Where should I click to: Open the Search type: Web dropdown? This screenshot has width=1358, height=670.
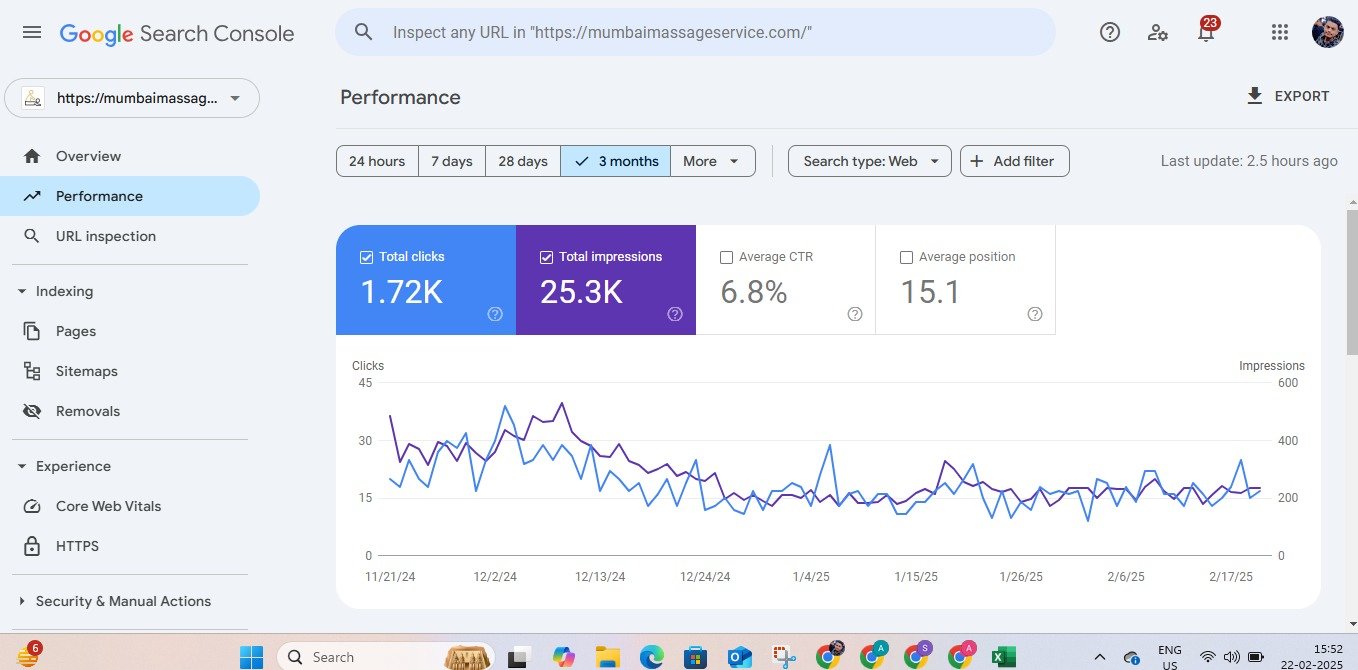point(870,161)
